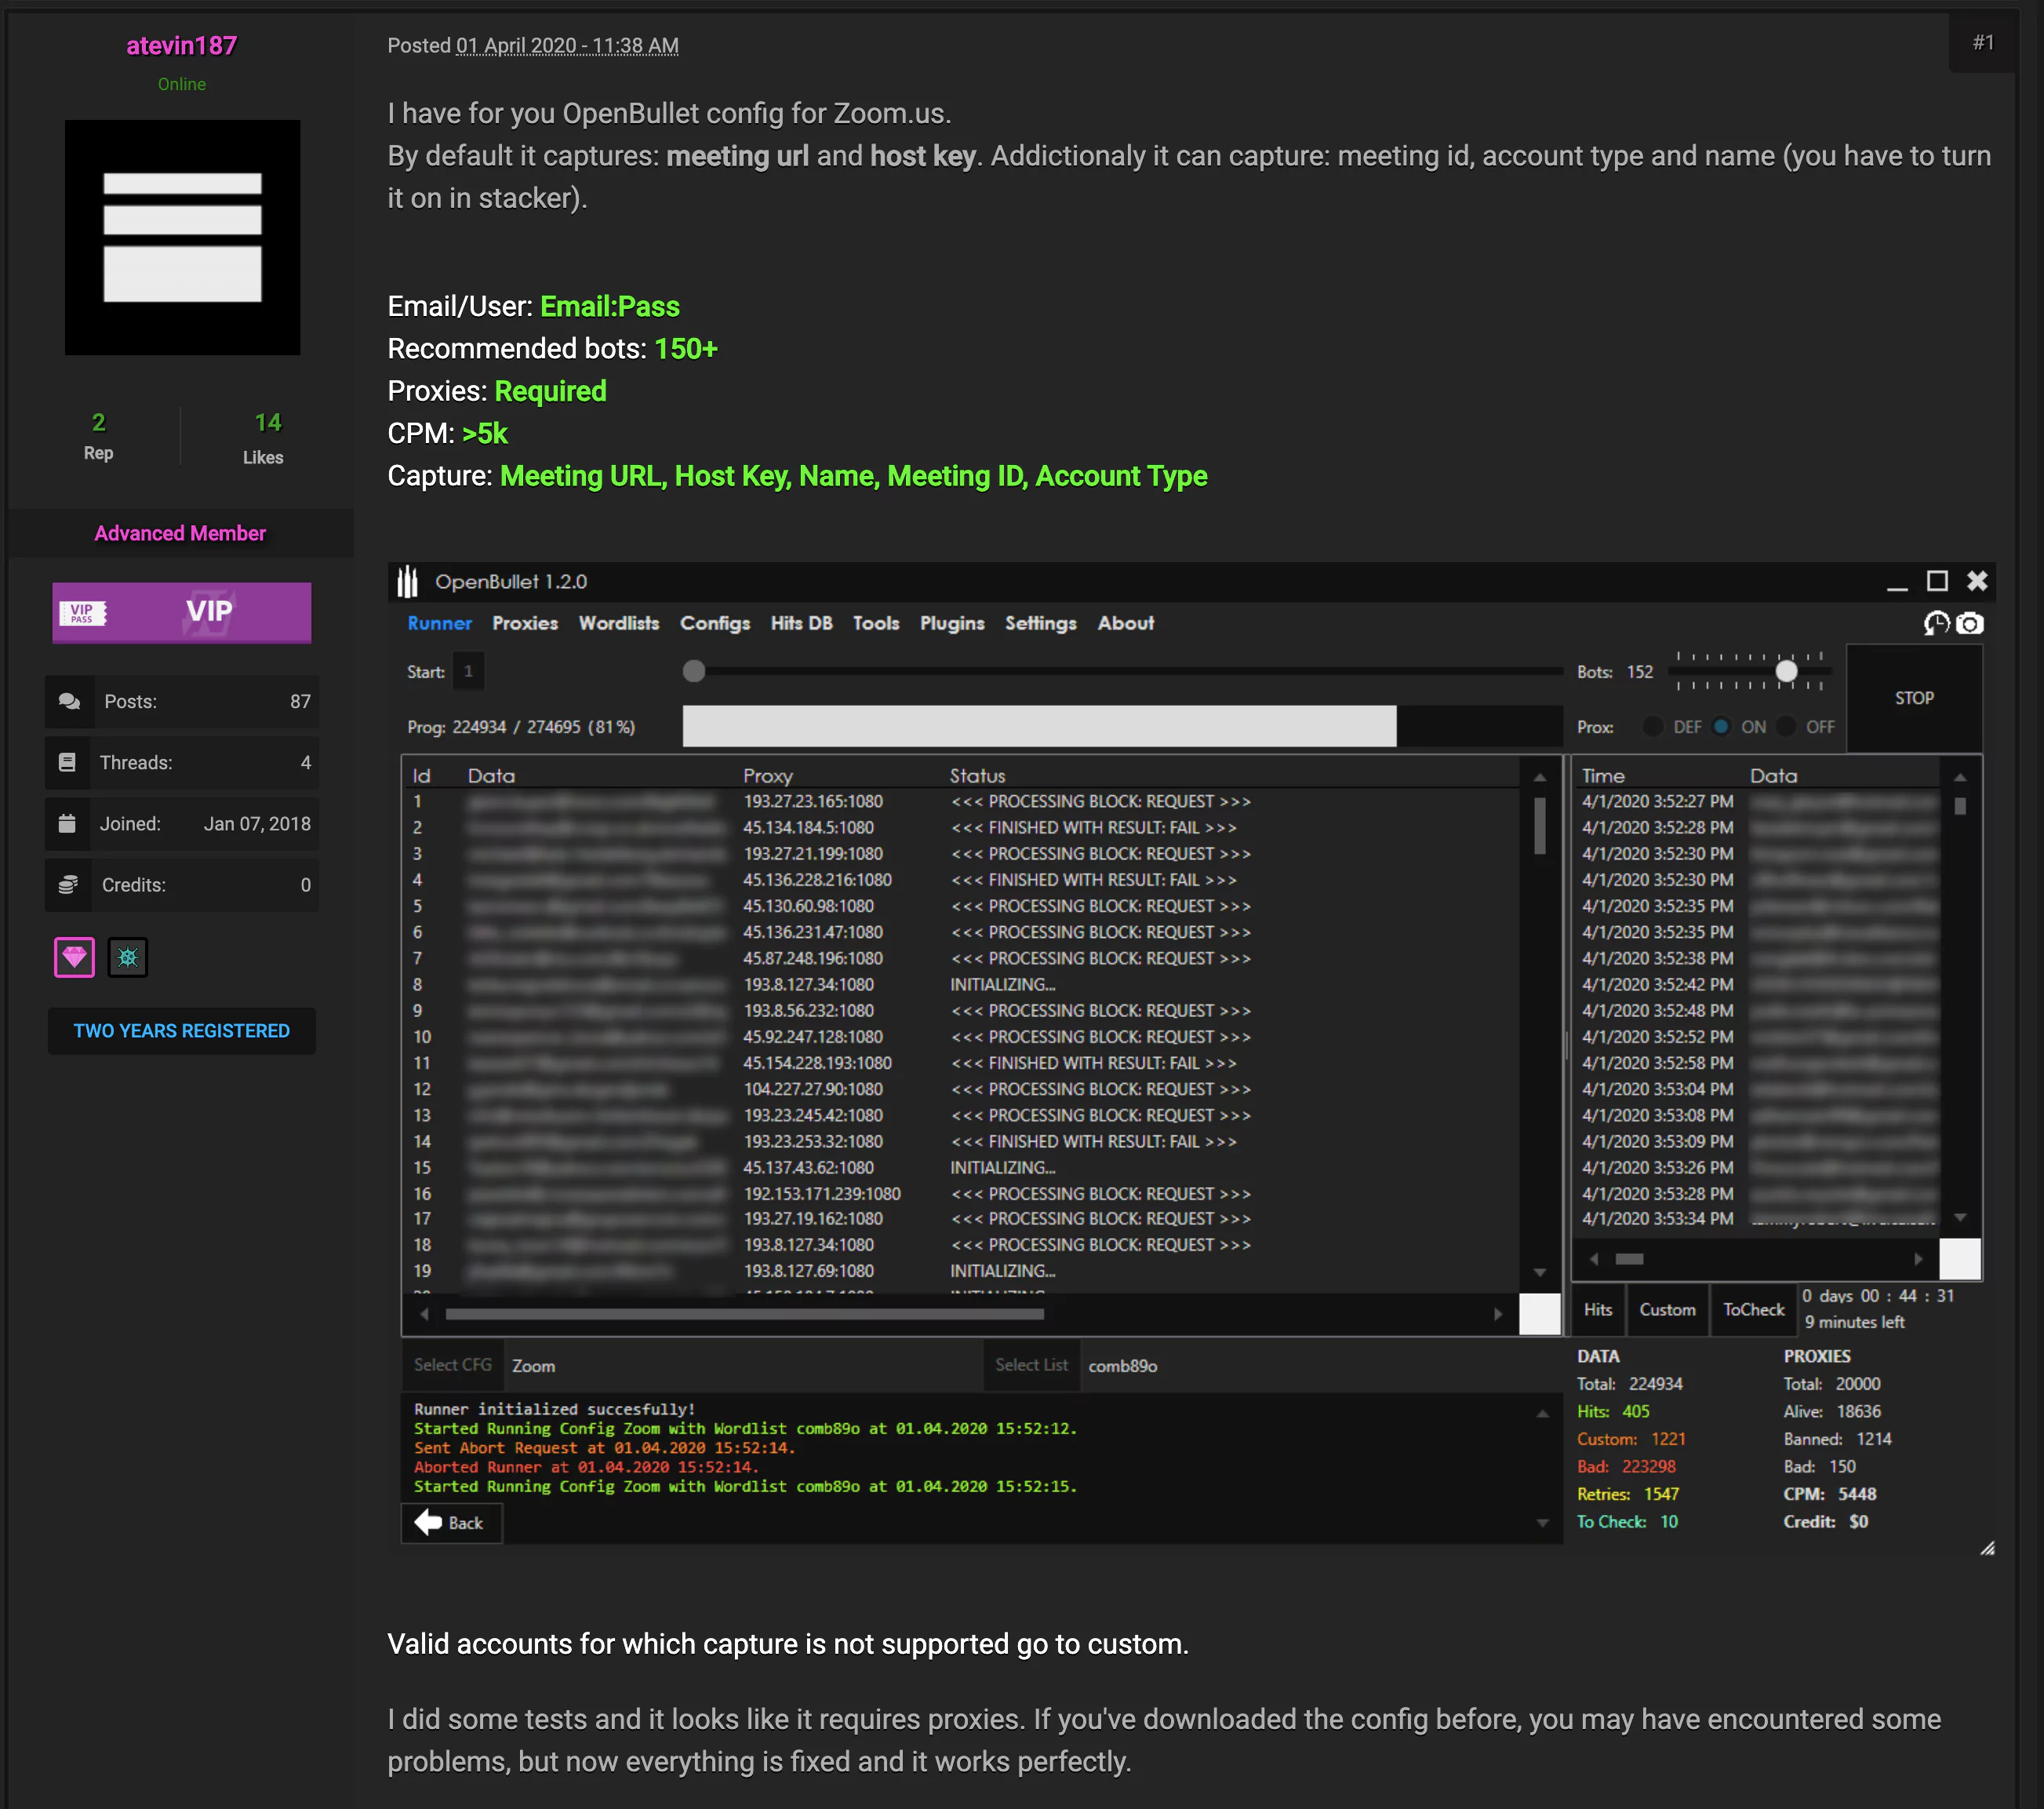The image size is (2044, 1809).
Task: Click the Start position slider handle
Action: tap(694, 671)
